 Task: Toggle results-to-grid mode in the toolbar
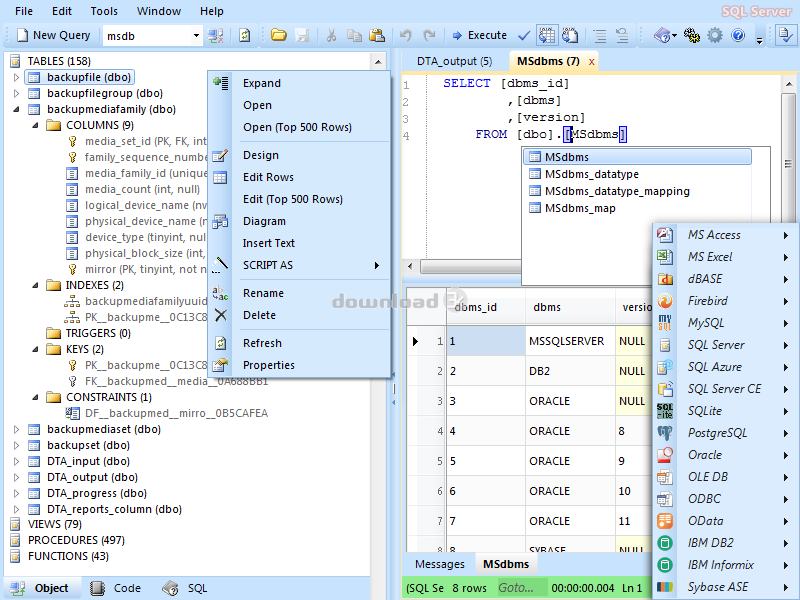pyautogui.click(x=546, y=35)
